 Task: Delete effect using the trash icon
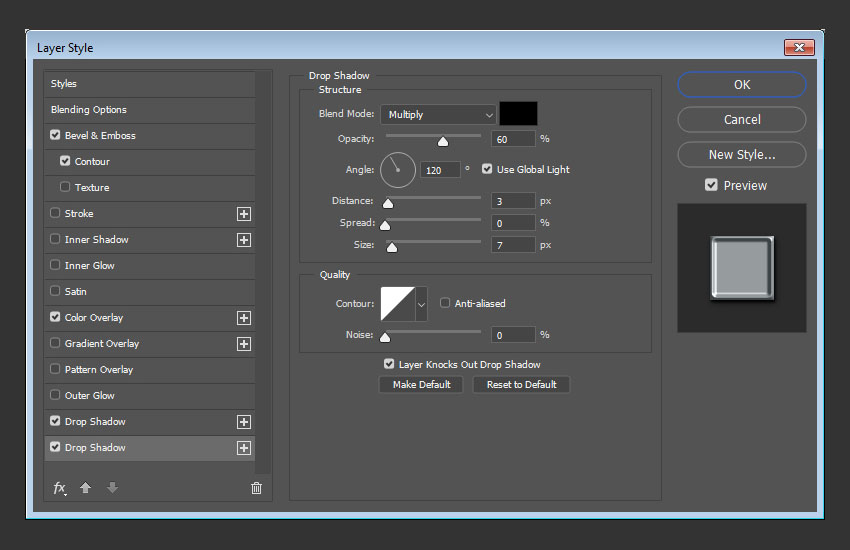tap(256, 488)
